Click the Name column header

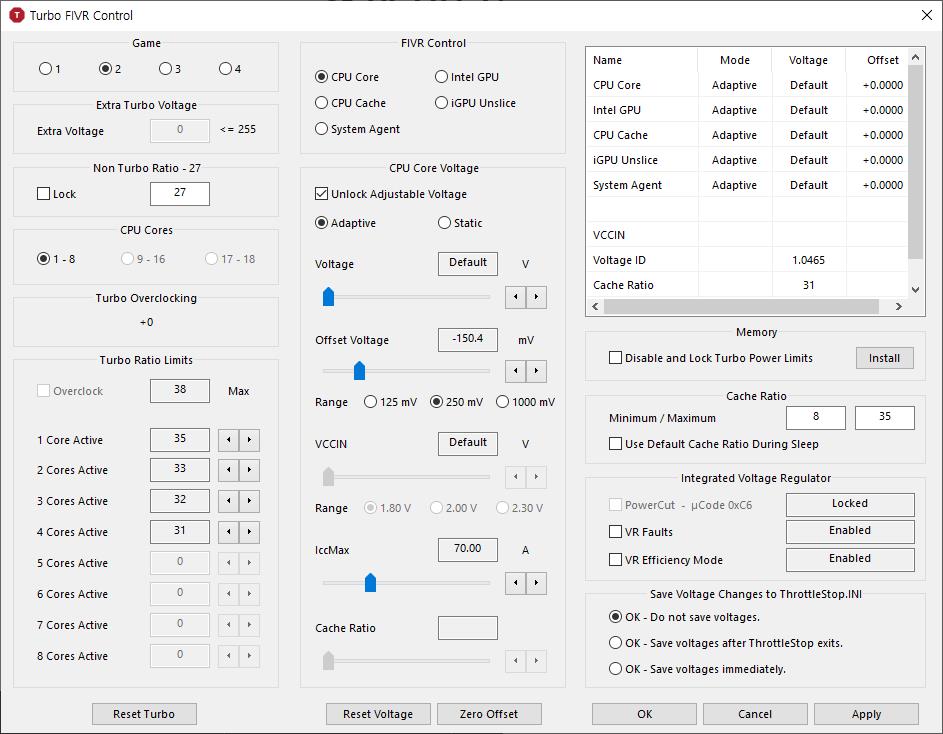[x=642, y=60]
